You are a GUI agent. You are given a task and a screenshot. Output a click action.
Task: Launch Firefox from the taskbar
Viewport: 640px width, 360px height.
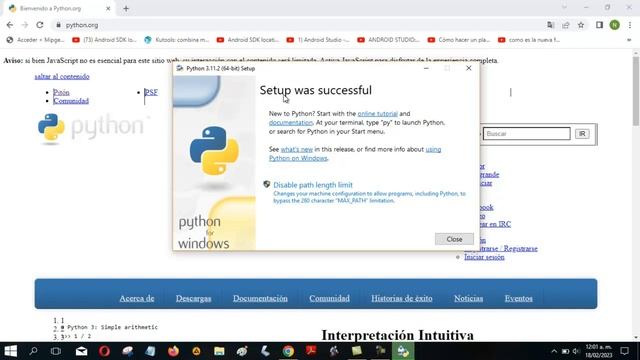click(x=173, y=351)
